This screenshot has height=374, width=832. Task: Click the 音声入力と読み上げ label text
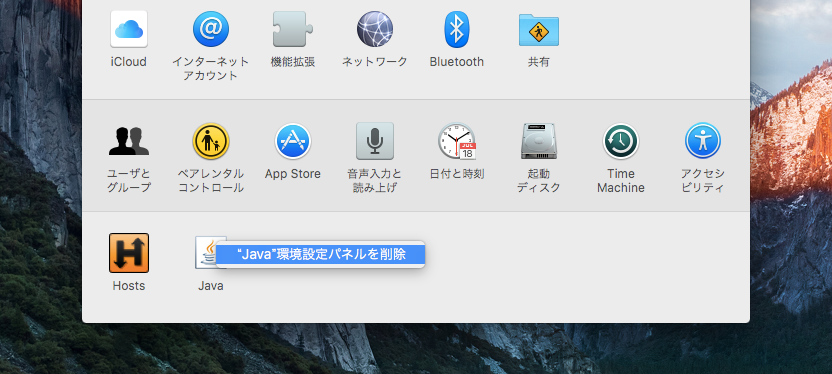pyautogui.click(x=375, y=181)
